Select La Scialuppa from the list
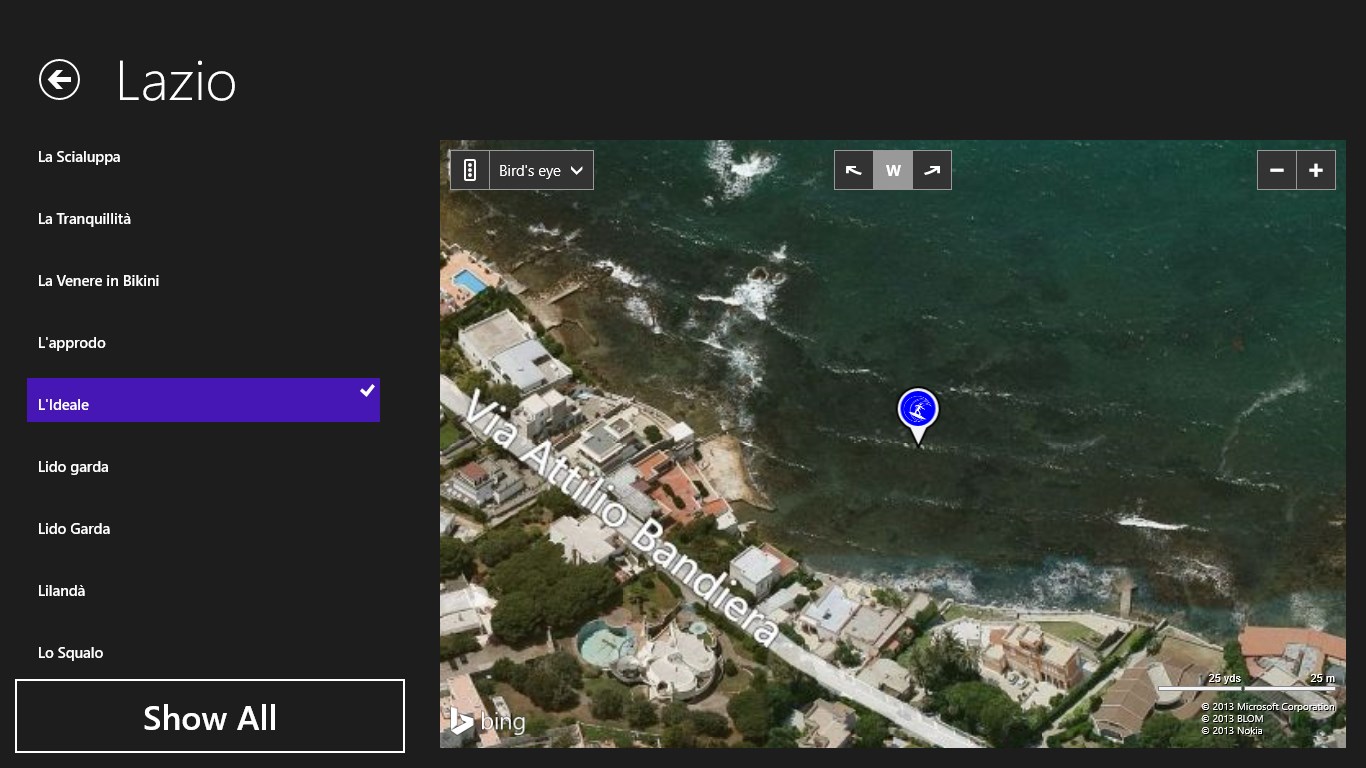Screen dimensions: 1366x768 pyautogui.click(x=80, y=157)
